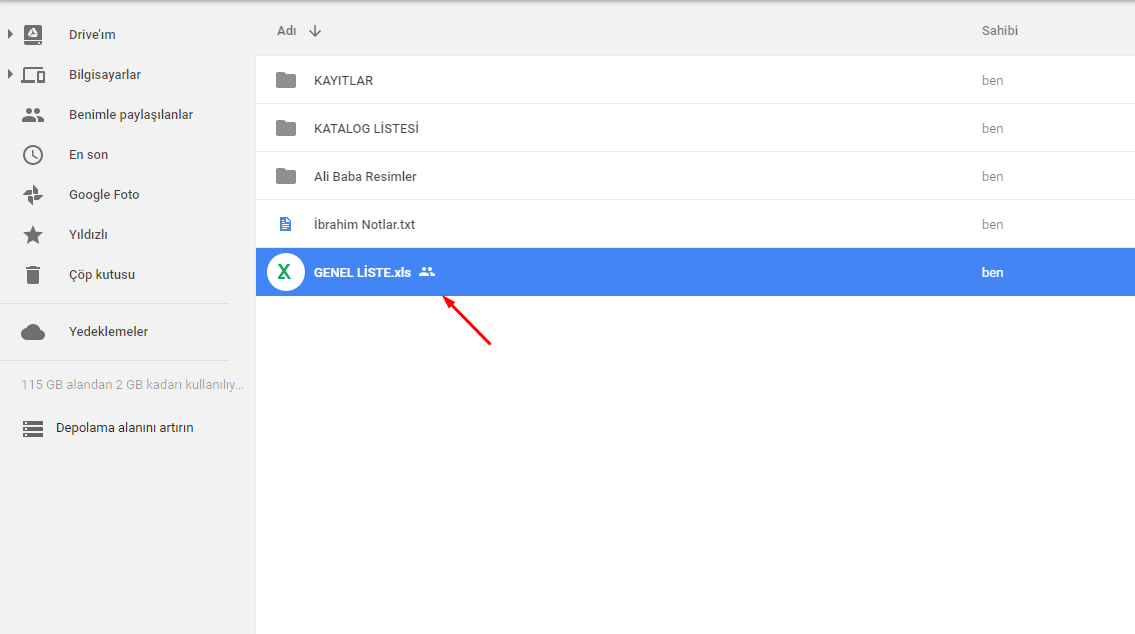This screenshot has width=1135, height=634.
Task: Open Benimle paylaşılanlar section
Action: coord(131,114)
